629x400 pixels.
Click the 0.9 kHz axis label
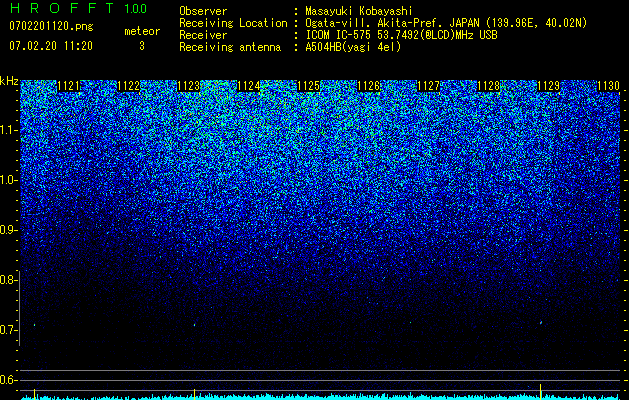(x=8, y=230)
